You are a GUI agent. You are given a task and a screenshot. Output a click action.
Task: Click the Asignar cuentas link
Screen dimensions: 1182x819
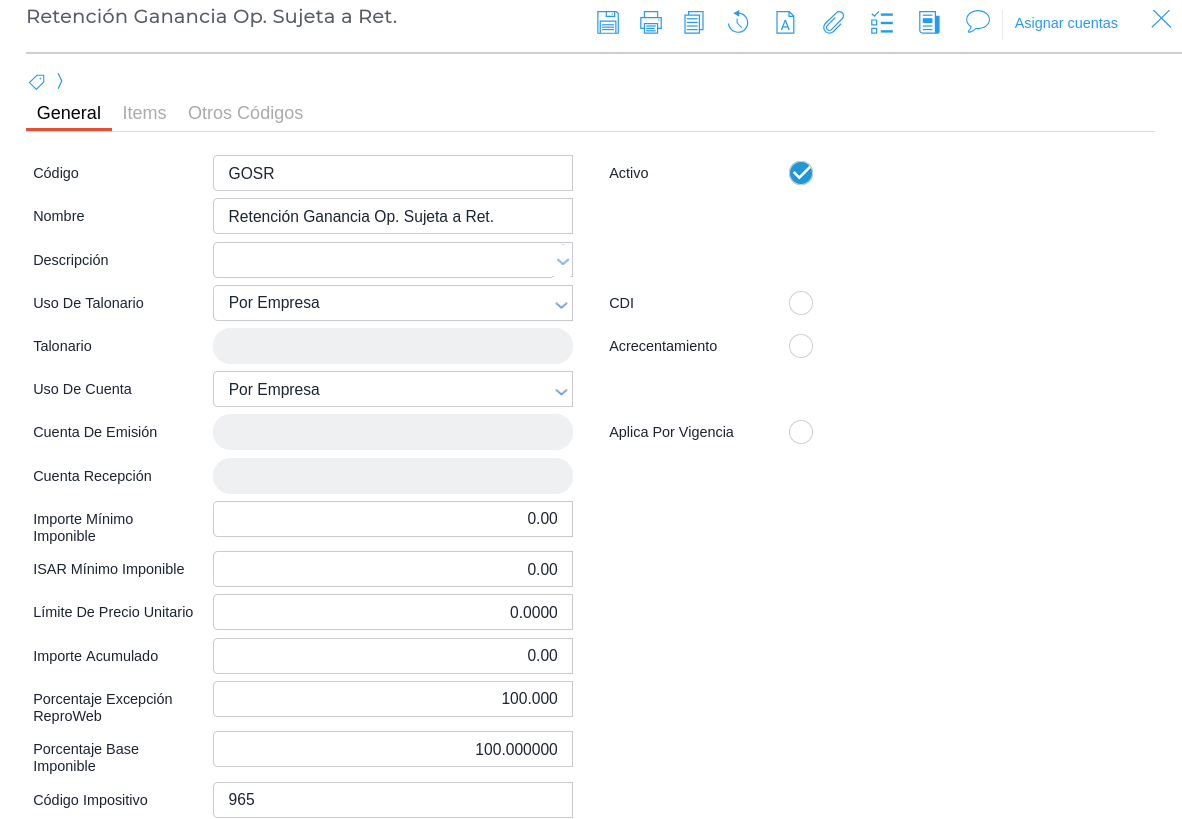tap(1066, 23)
